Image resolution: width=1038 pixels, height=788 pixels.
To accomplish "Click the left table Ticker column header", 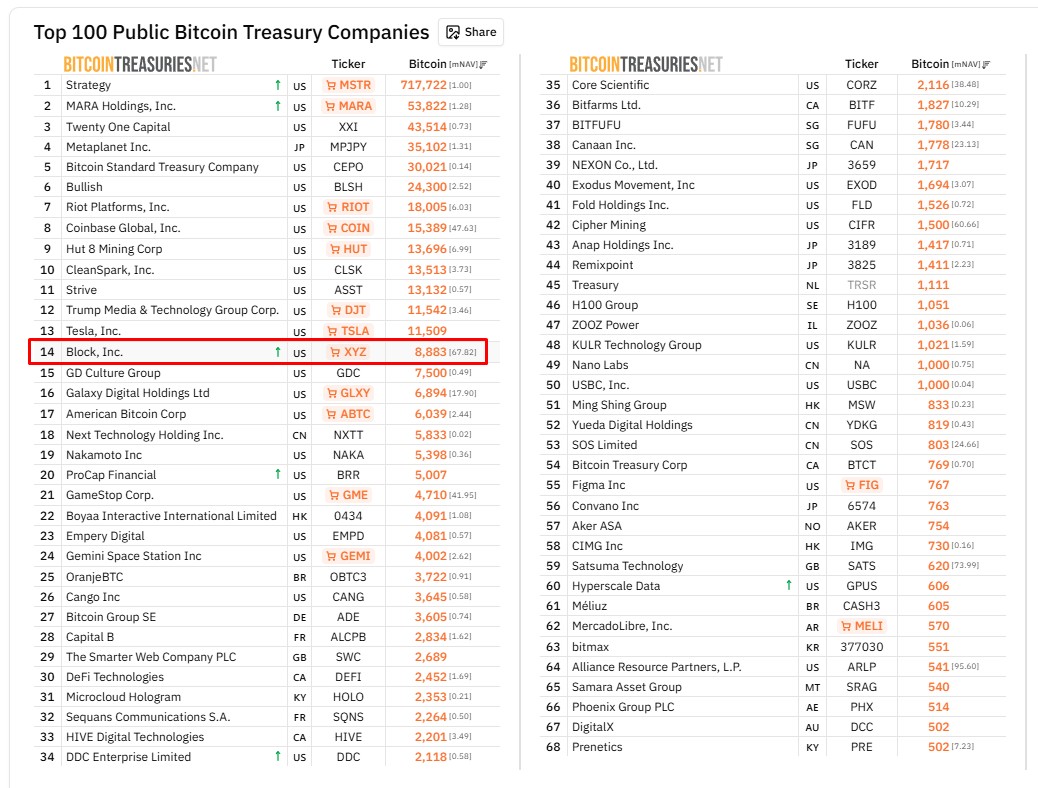I will pyautogui.click(x=348, y=64).
